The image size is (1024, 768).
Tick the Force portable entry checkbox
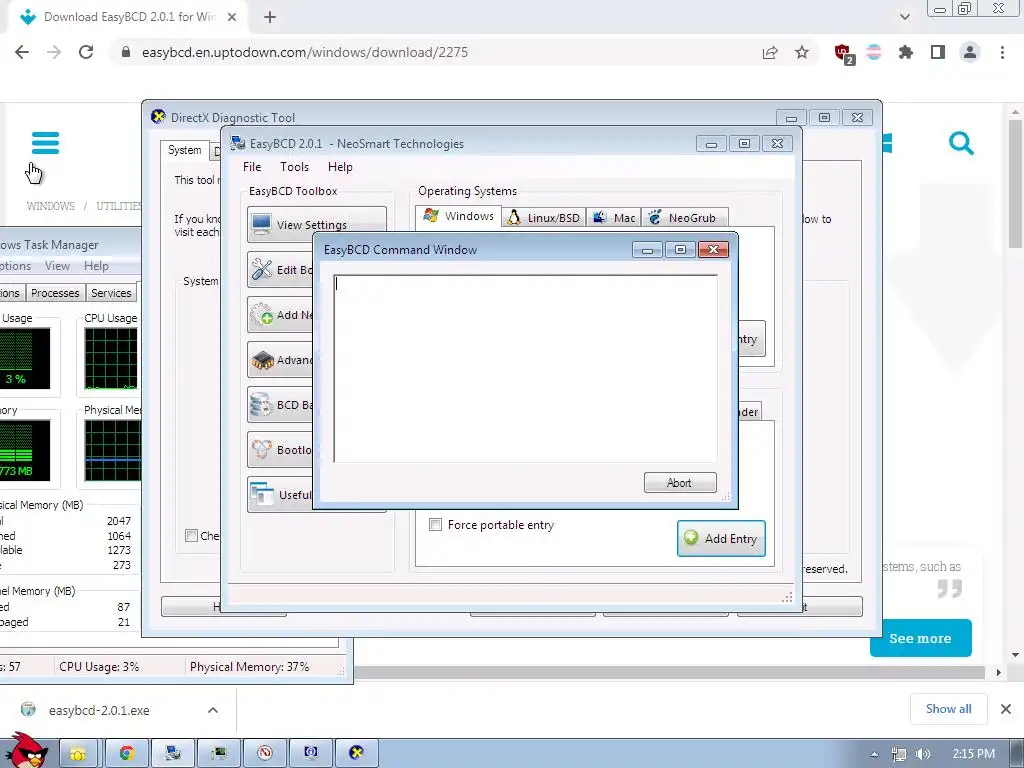tap(436, 524)
